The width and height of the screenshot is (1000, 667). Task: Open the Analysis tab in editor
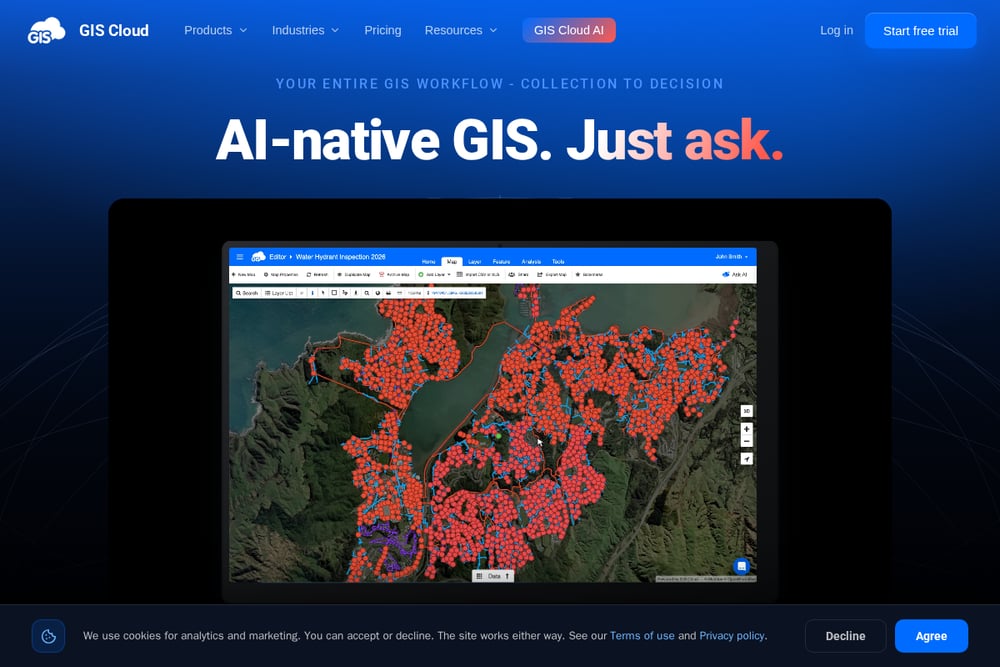[531, 261]
